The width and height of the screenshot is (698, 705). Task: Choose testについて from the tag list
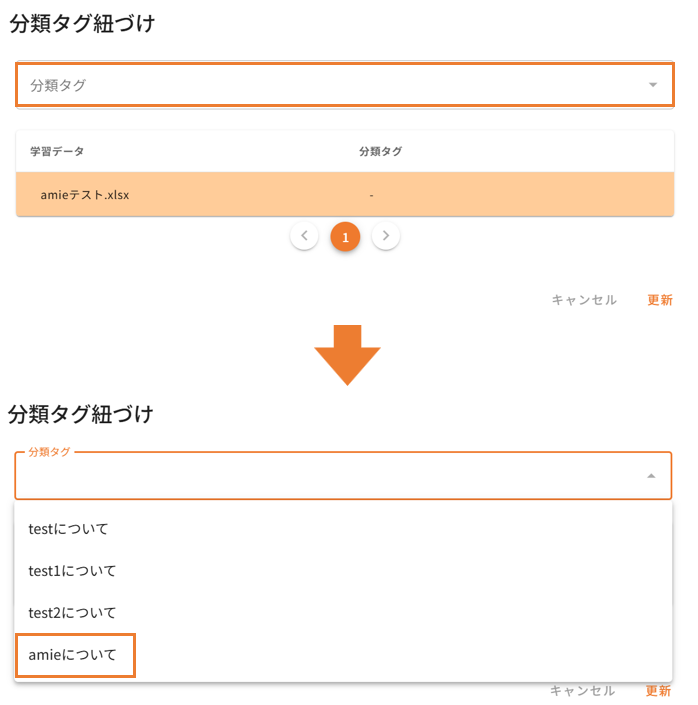[x=69, y=528]
